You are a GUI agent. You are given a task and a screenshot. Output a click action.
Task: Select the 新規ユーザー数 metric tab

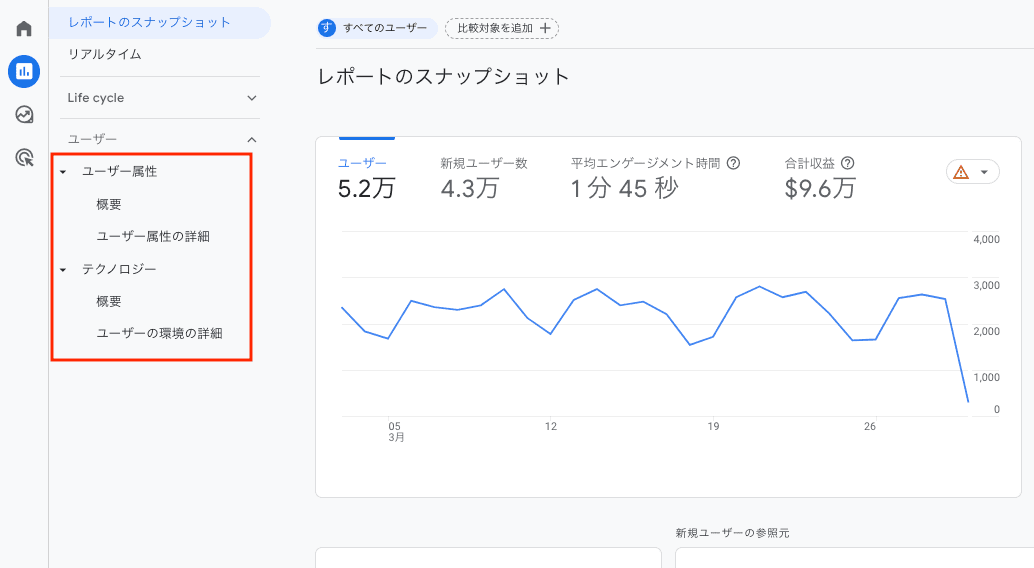click(484, 179)
